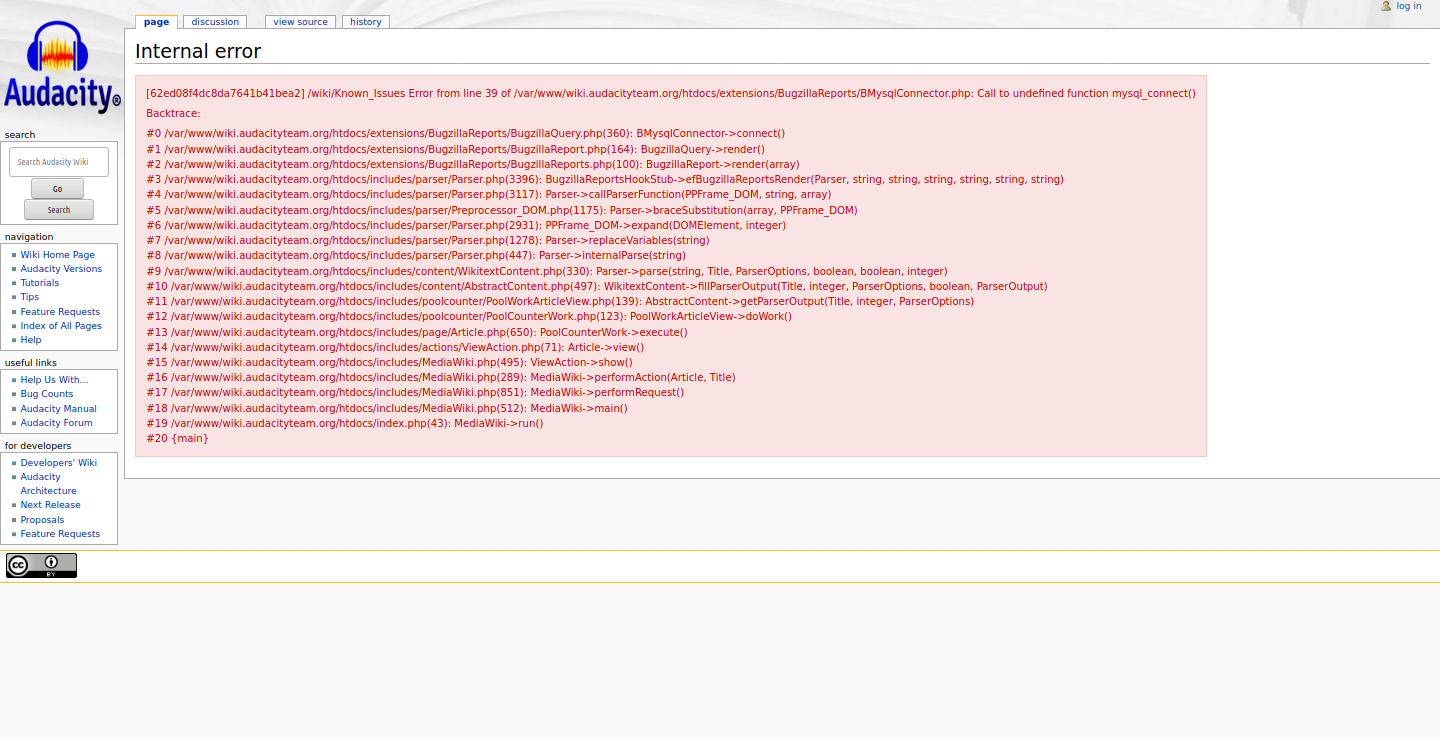The width and height of the screenshot is (1440, 739).
Task: Open Audacity Versions link
Action: tap(61, 269)
